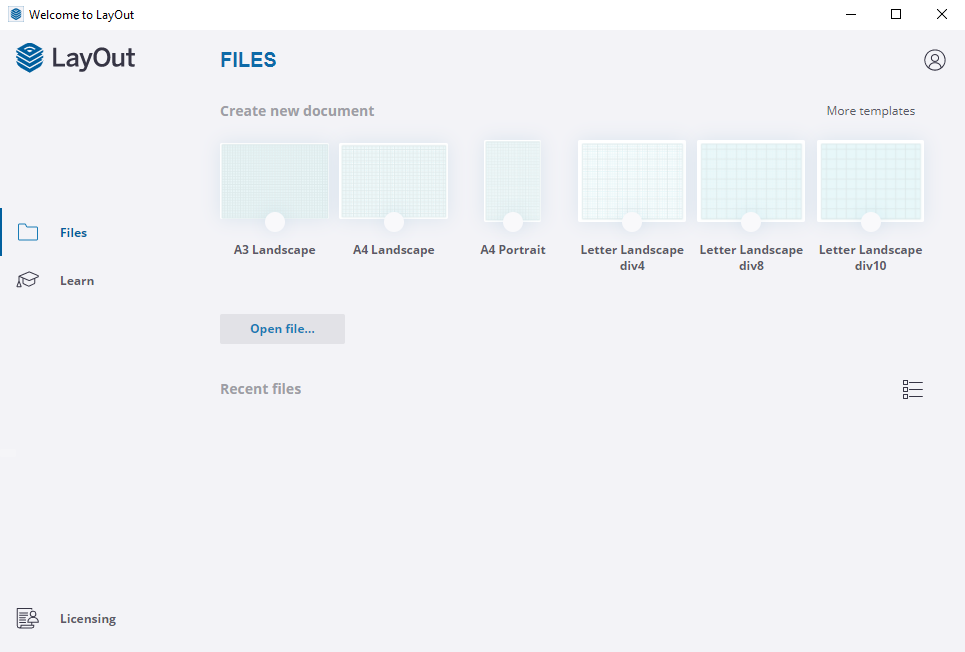965x652 pixels.
Task: Set A4 Portrait as default via circle
Action: point(513,222)
